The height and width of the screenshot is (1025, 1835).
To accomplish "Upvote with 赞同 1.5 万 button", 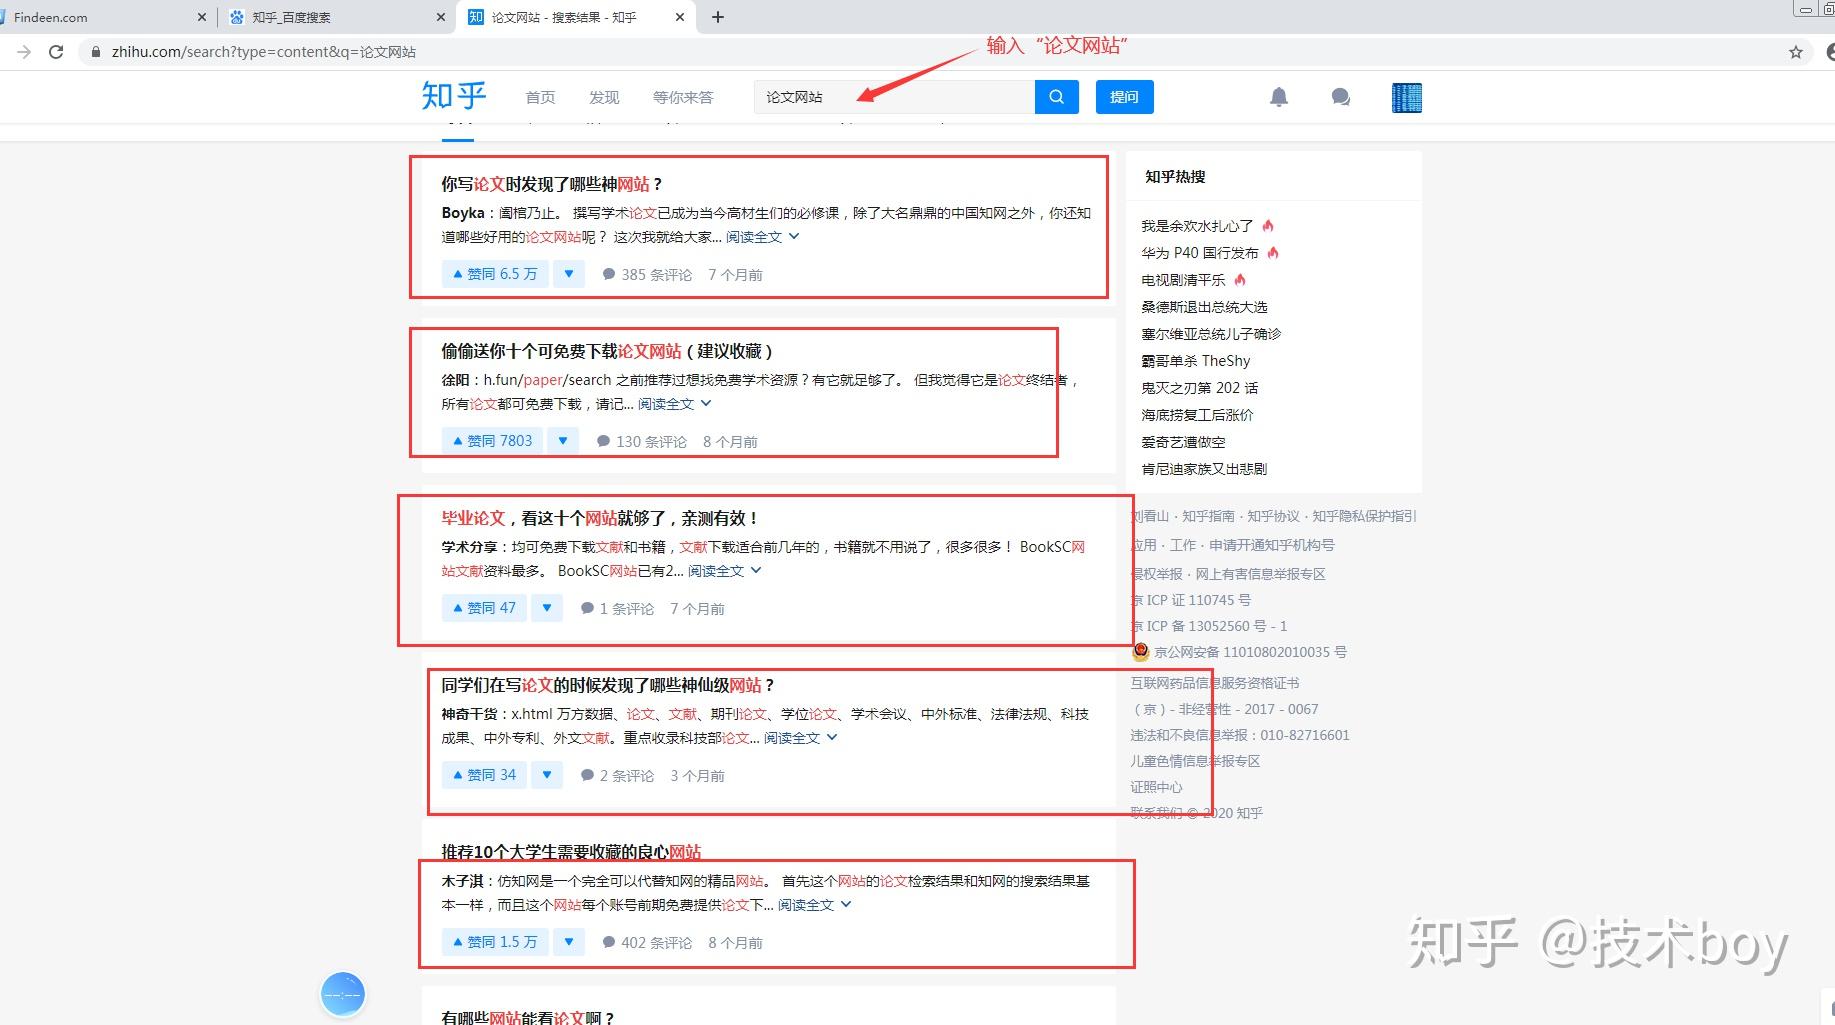I will click(495, 942).
